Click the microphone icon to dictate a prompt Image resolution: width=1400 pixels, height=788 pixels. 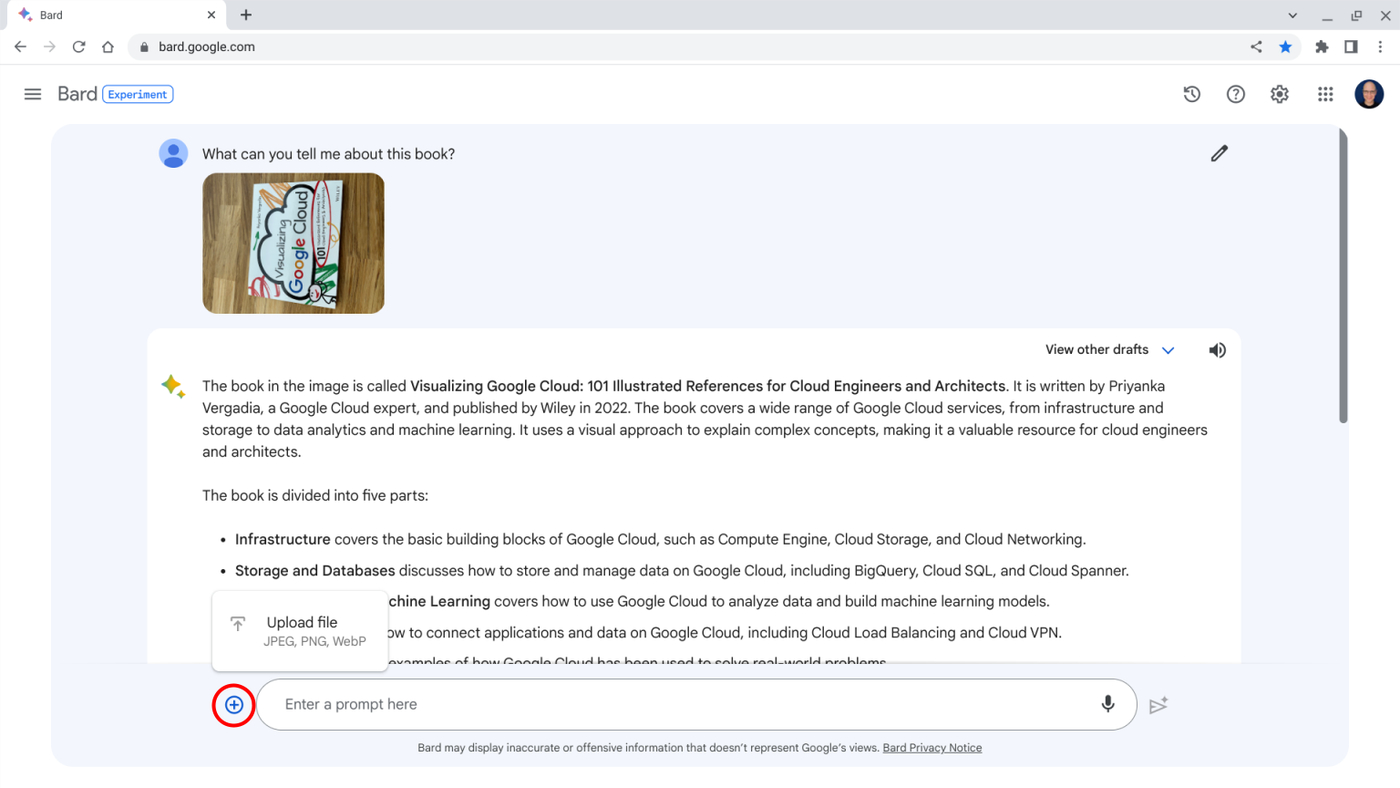(x=1107, y=704)
